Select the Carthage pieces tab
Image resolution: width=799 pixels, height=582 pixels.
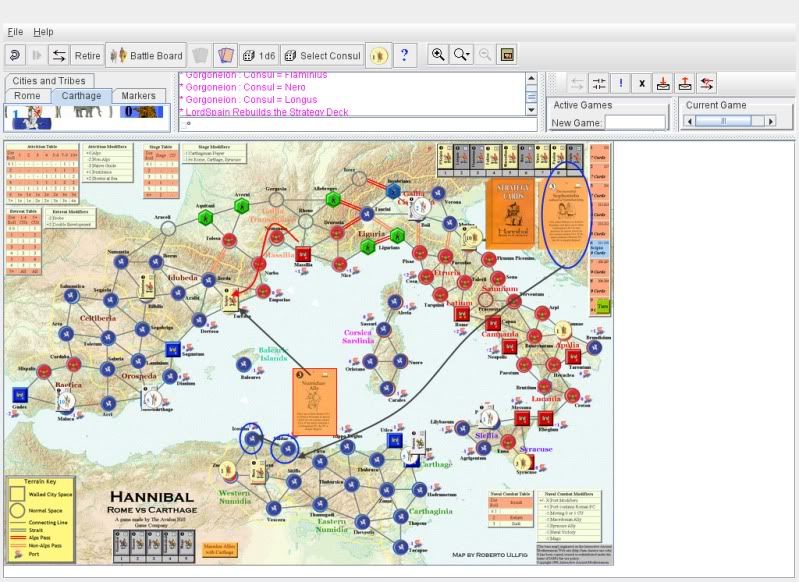81,96
